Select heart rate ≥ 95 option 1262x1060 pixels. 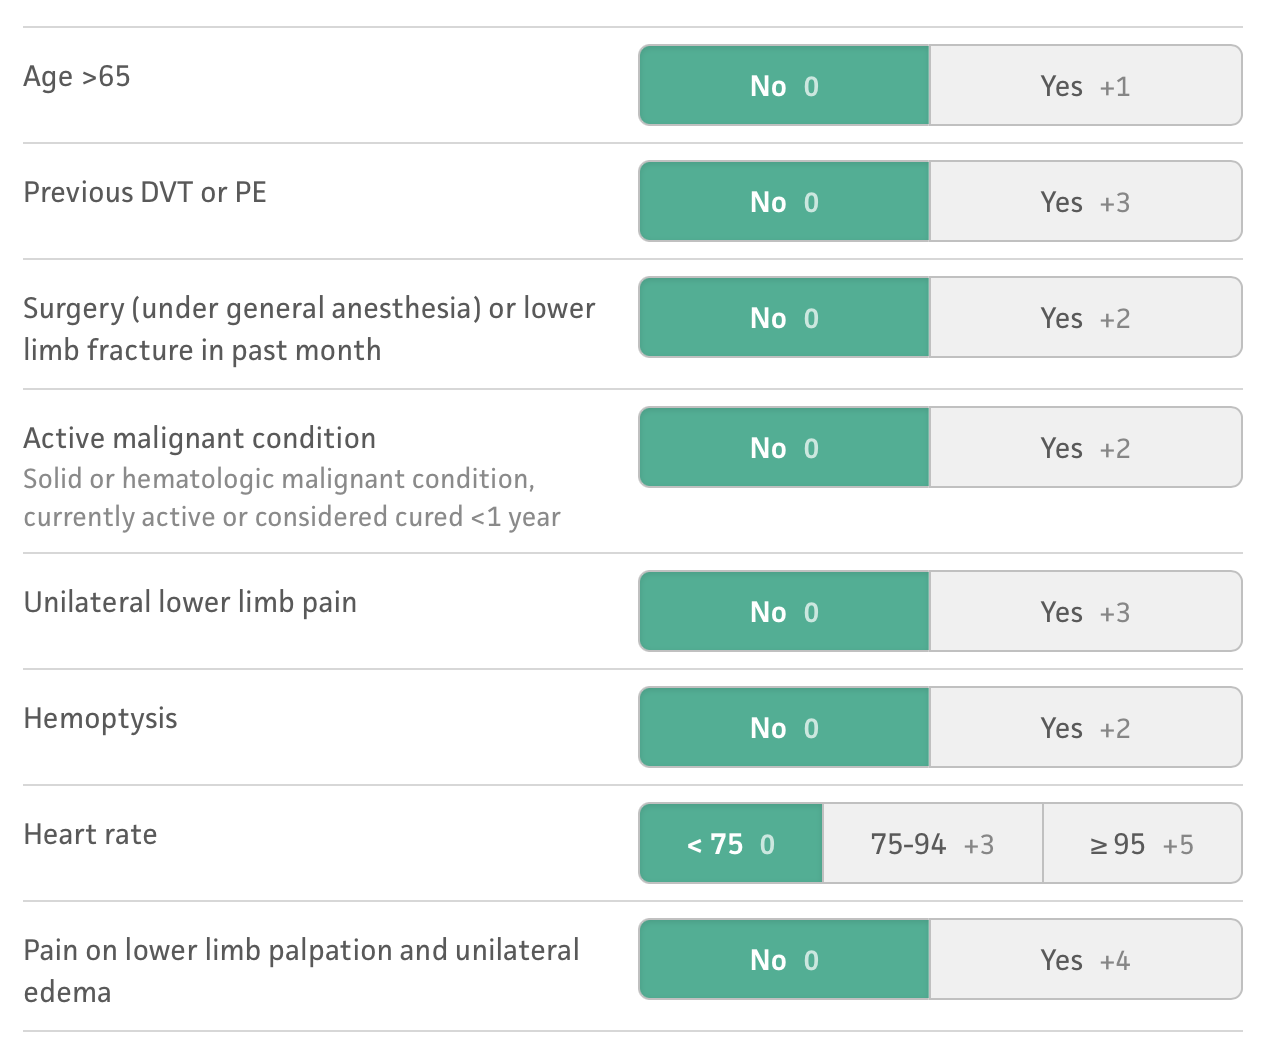[1142, 844]
